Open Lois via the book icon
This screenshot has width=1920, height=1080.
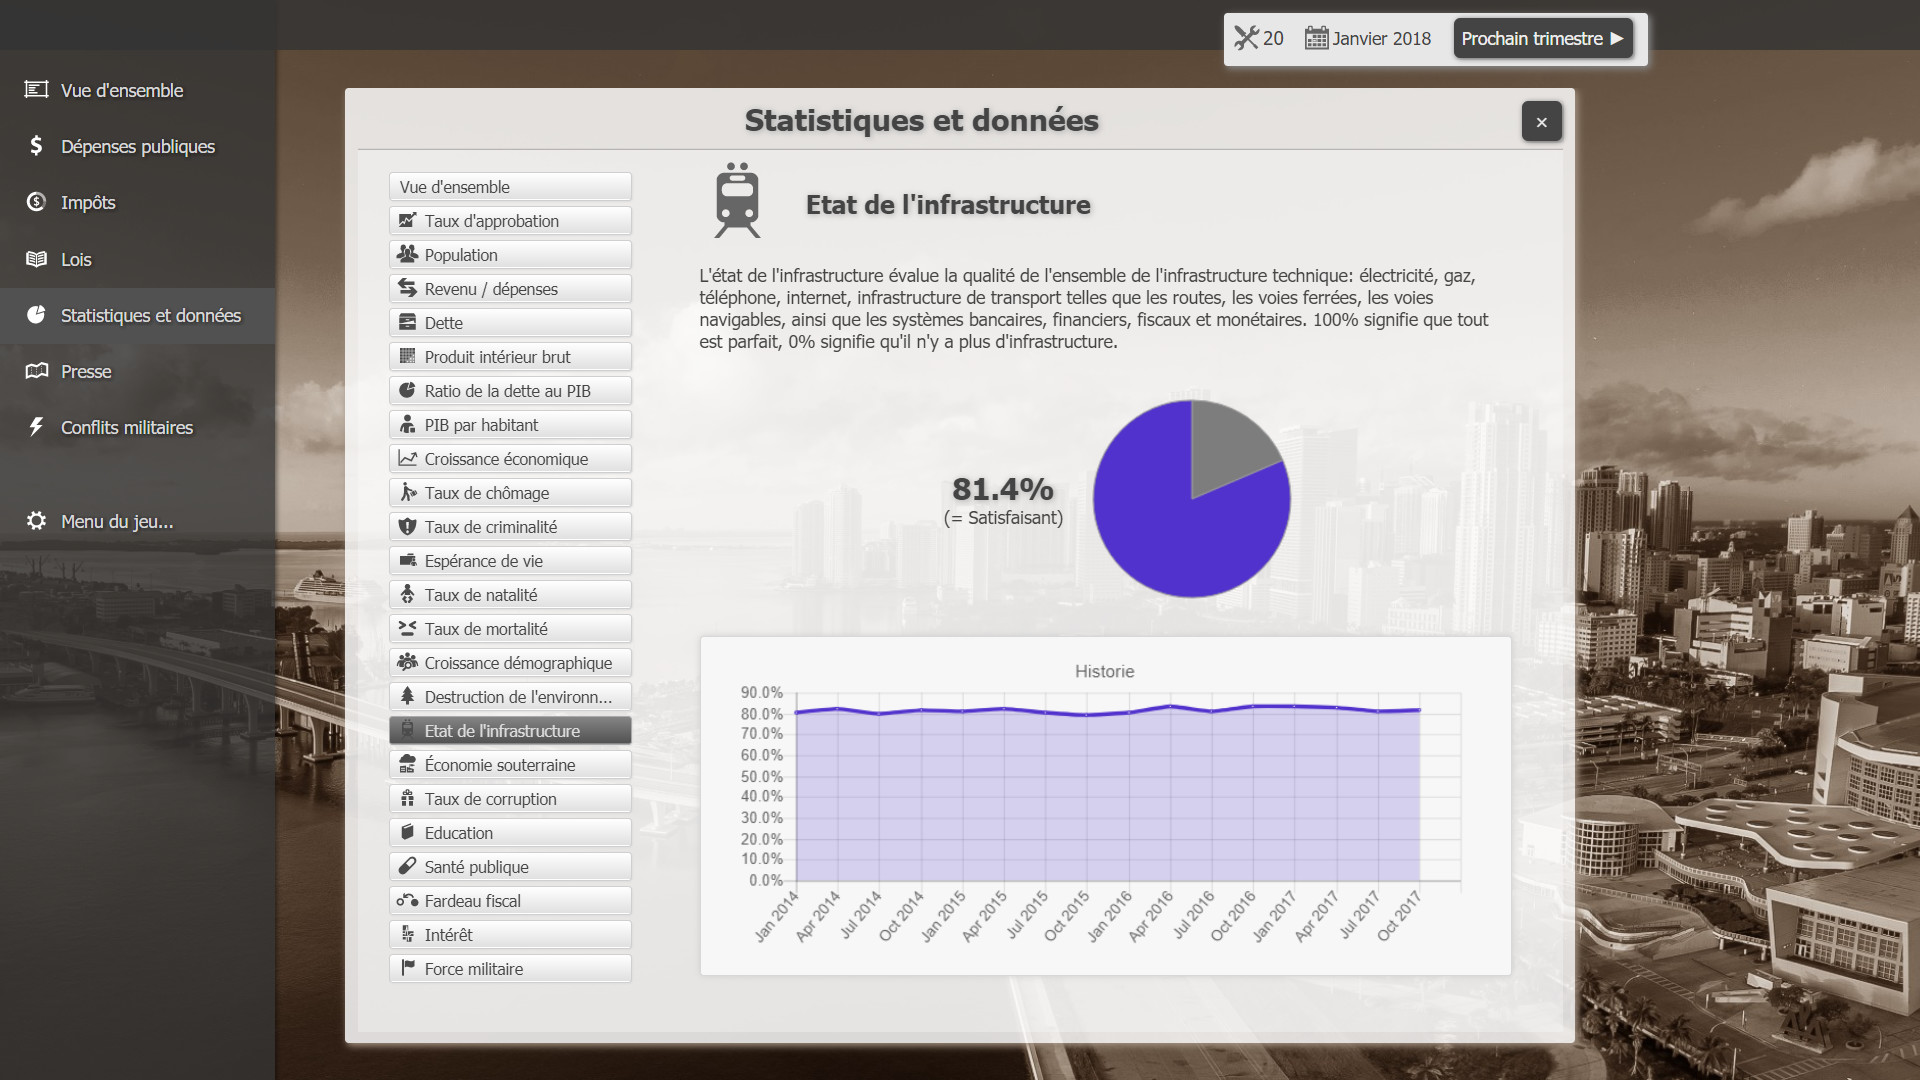[x=34, y=258]
